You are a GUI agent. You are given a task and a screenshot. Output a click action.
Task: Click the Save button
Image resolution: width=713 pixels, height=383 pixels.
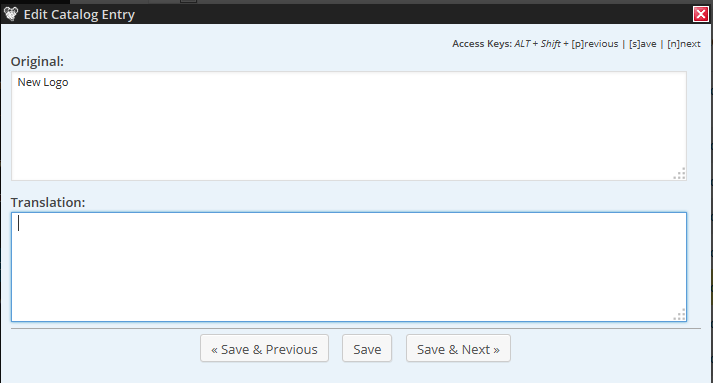[x=367, y=348]
